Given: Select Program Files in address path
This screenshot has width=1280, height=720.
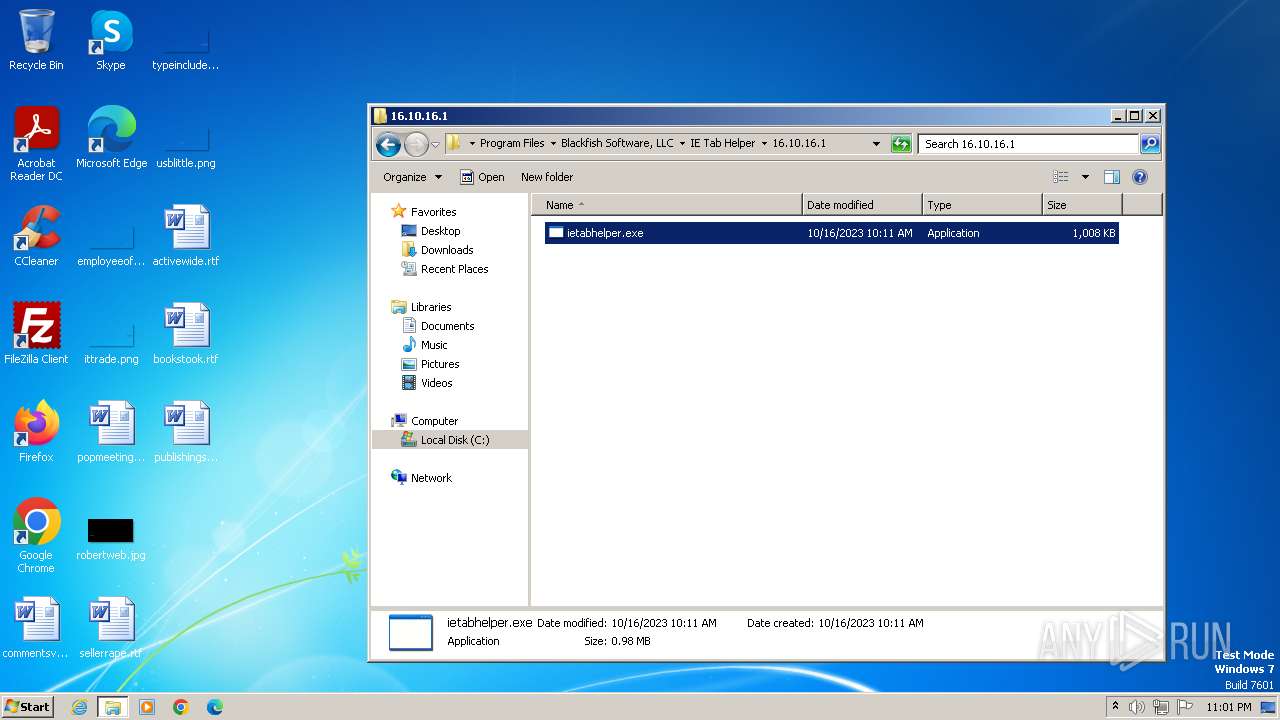Looking at the screenshot, I should (512, 144).
